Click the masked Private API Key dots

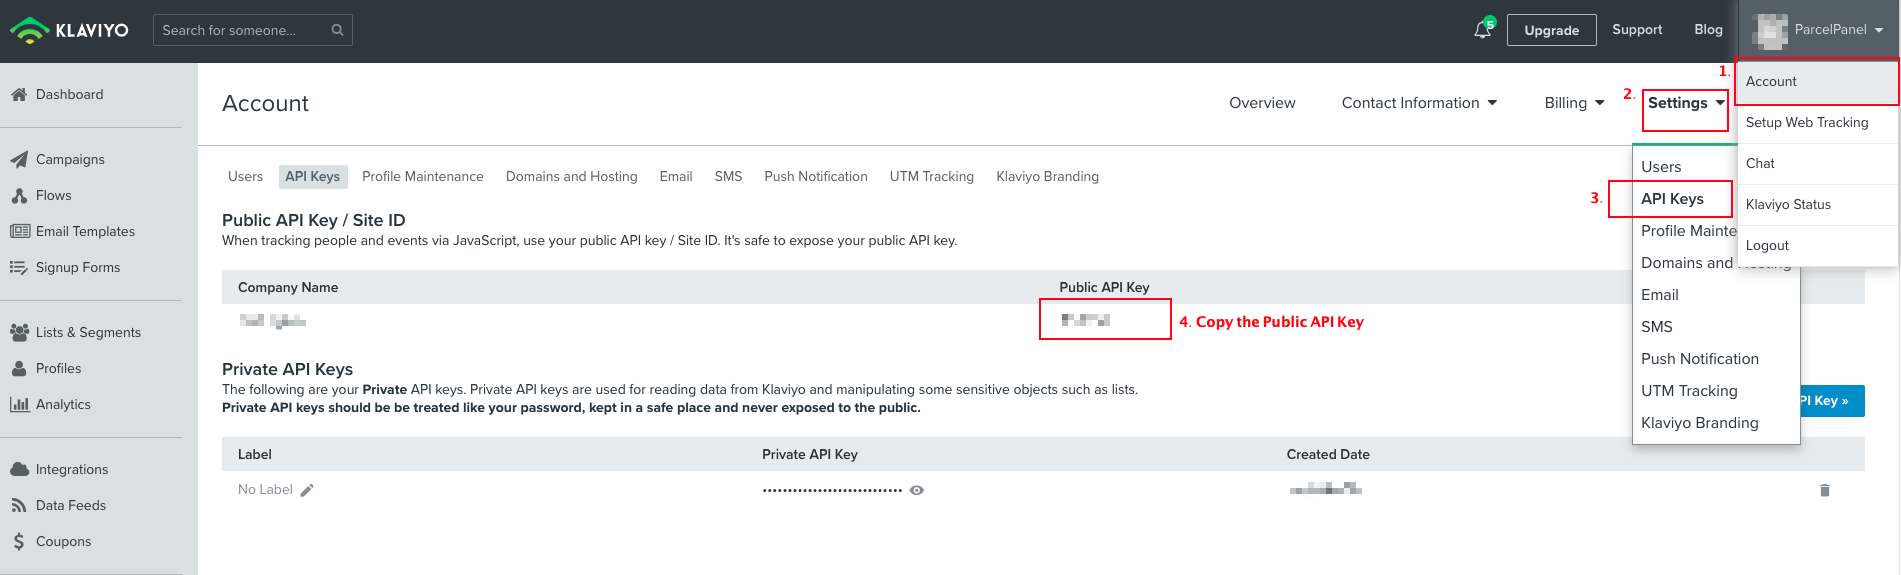(832, 490)
